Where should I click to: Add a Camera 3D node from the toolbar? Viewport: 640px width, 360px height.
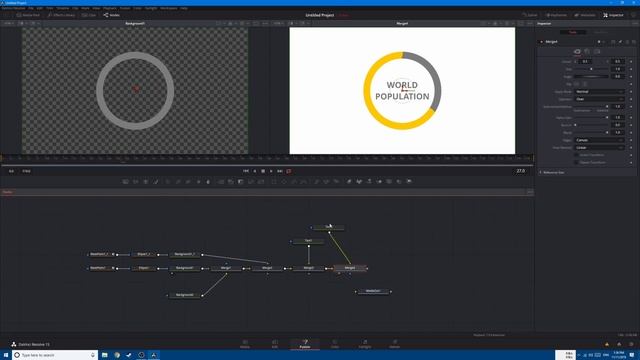[x=389, y=181]
